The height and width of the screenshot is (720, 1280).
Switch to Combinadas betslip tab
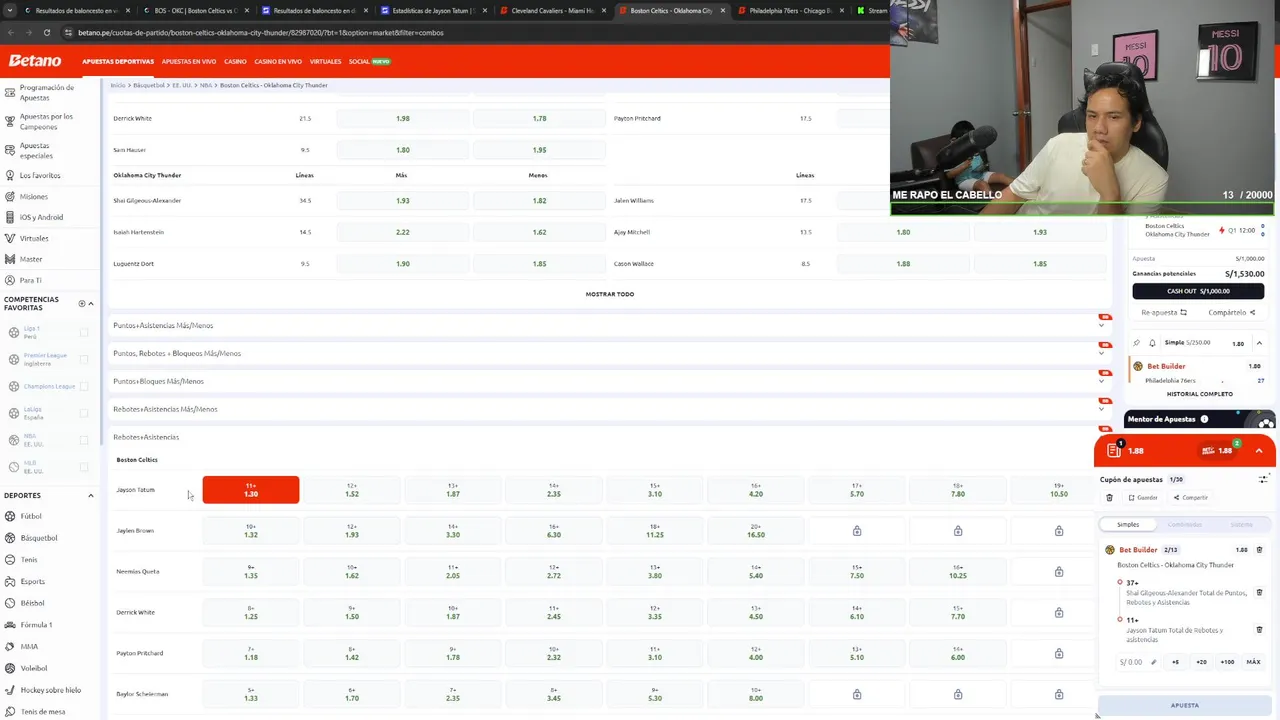tap(1185, 525)
